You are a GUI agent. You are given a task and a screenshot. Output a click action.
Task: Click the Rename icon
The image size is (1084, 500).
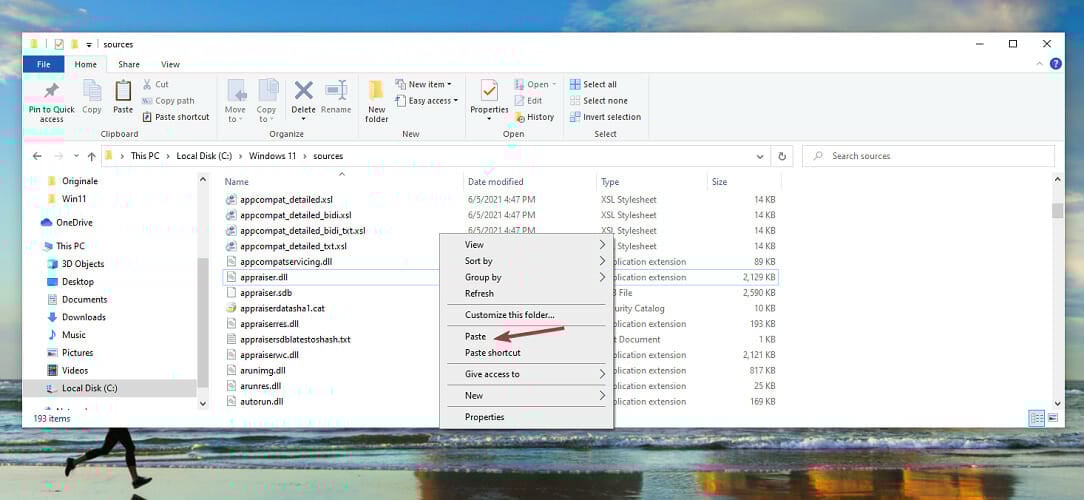(337, 91)
